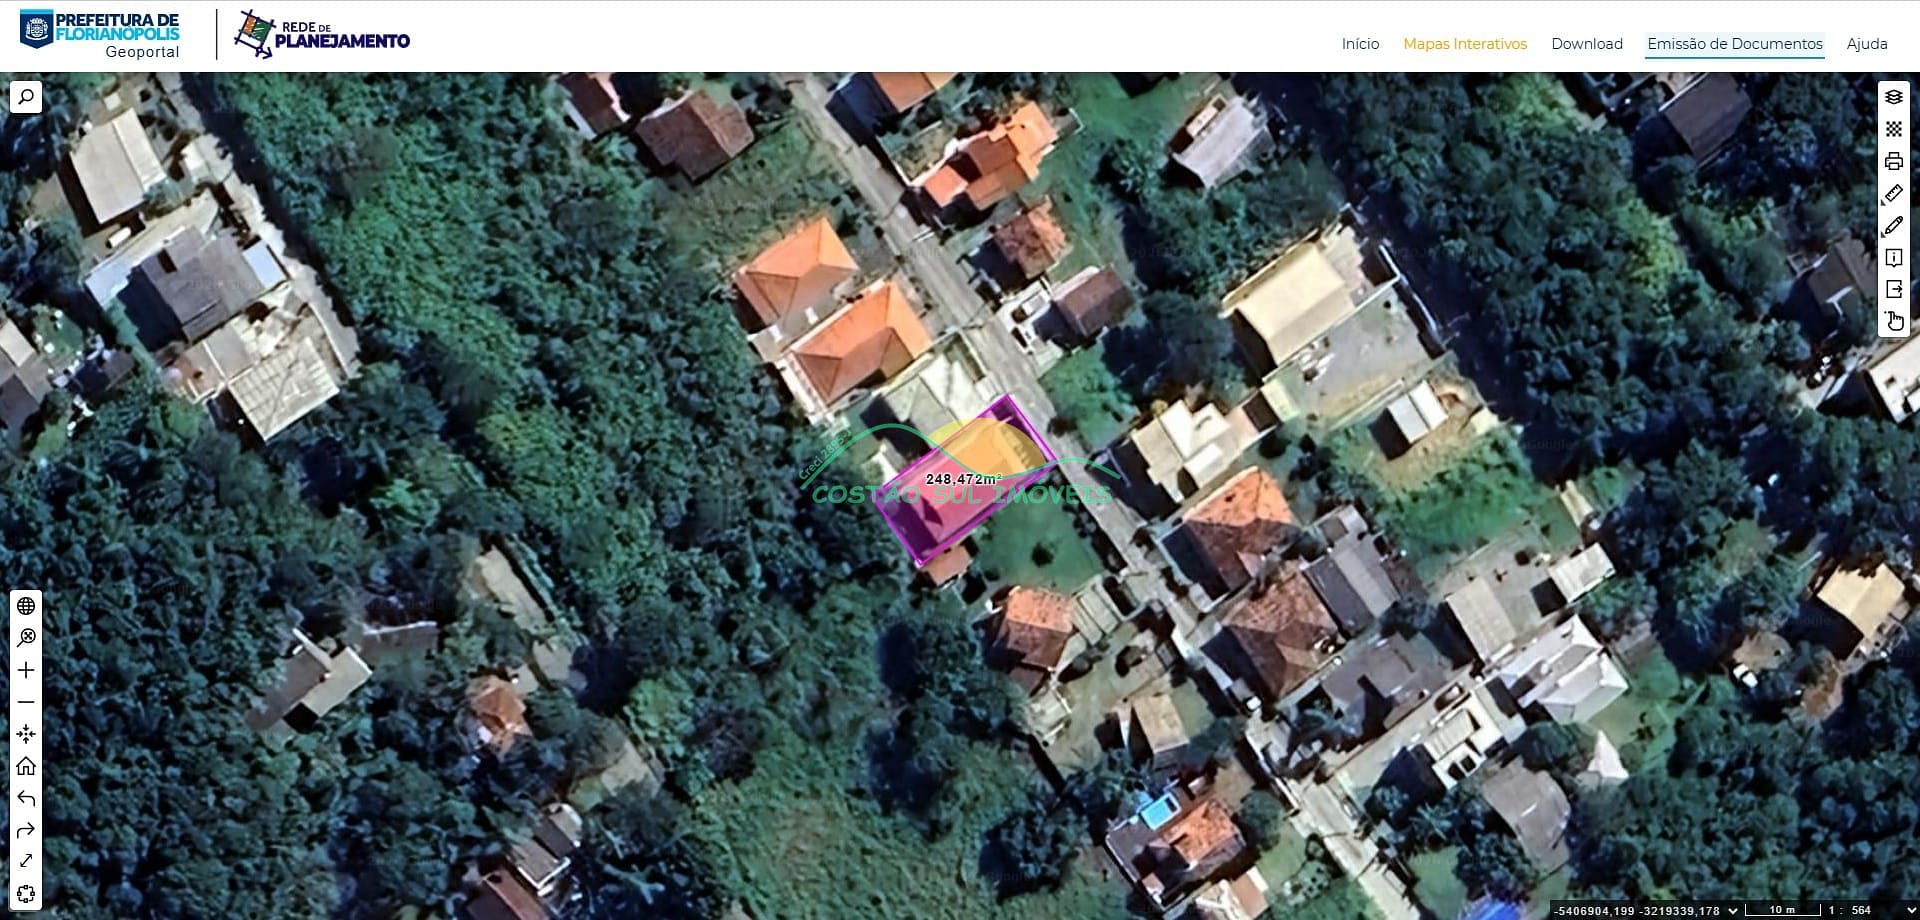
Task: Zoom in with the plus button
Action: coord(26,670)
